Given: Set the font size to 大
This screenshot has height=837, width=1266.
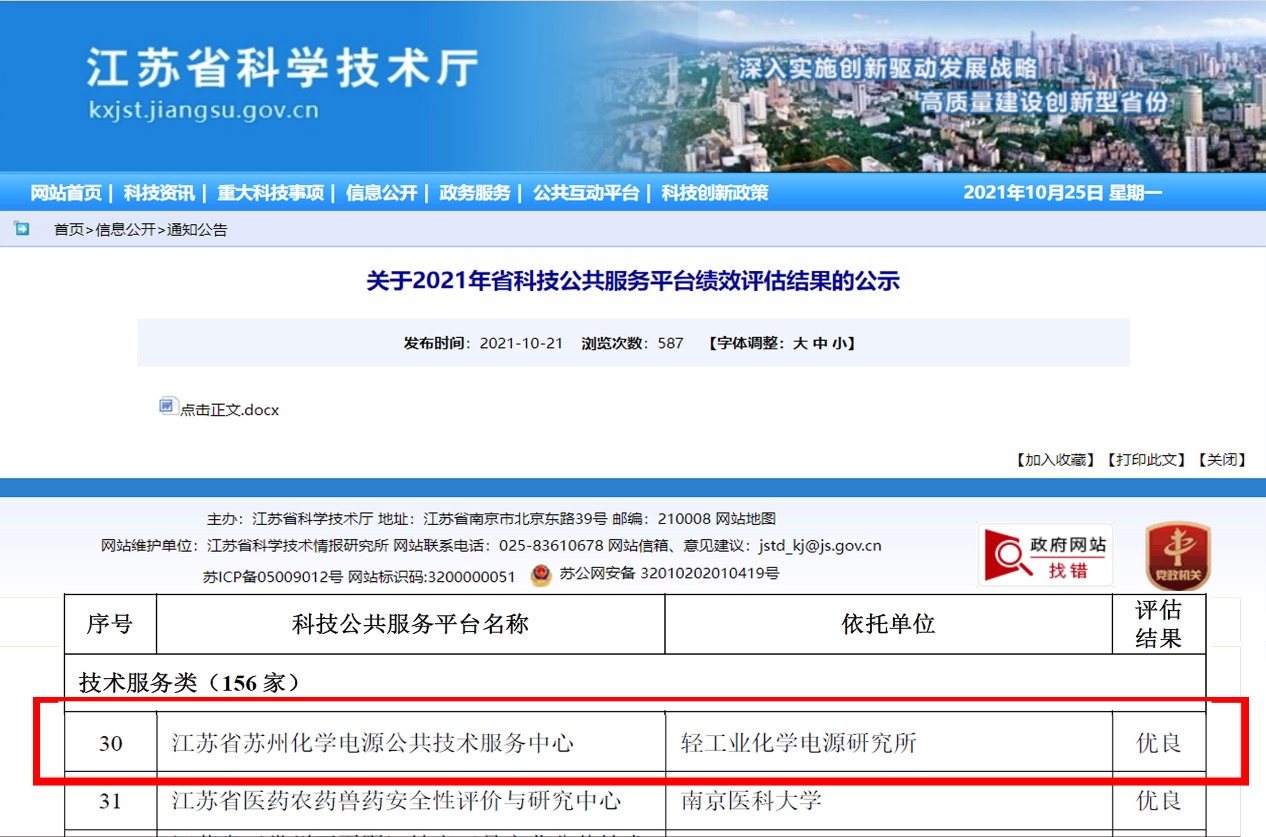Looking at the screenshot, I should [x=799, y=343].
